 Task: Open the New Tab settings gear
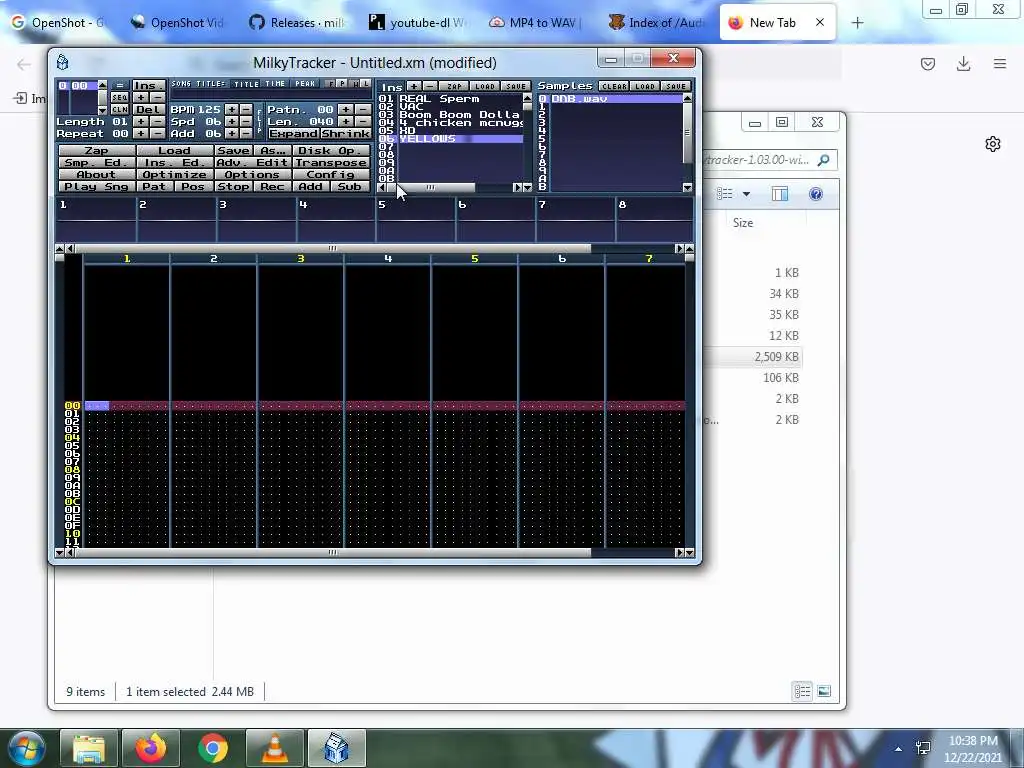point(993,144)
